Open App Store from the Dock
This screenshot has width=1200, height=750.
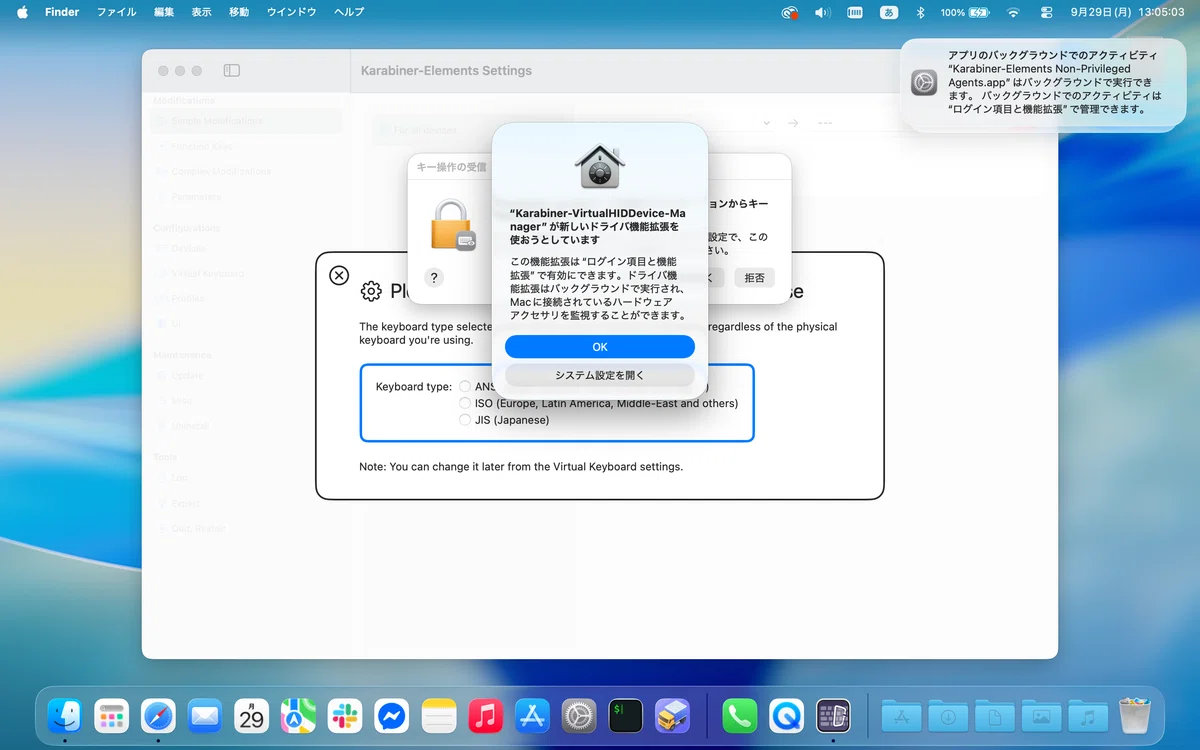click(532, 715)
